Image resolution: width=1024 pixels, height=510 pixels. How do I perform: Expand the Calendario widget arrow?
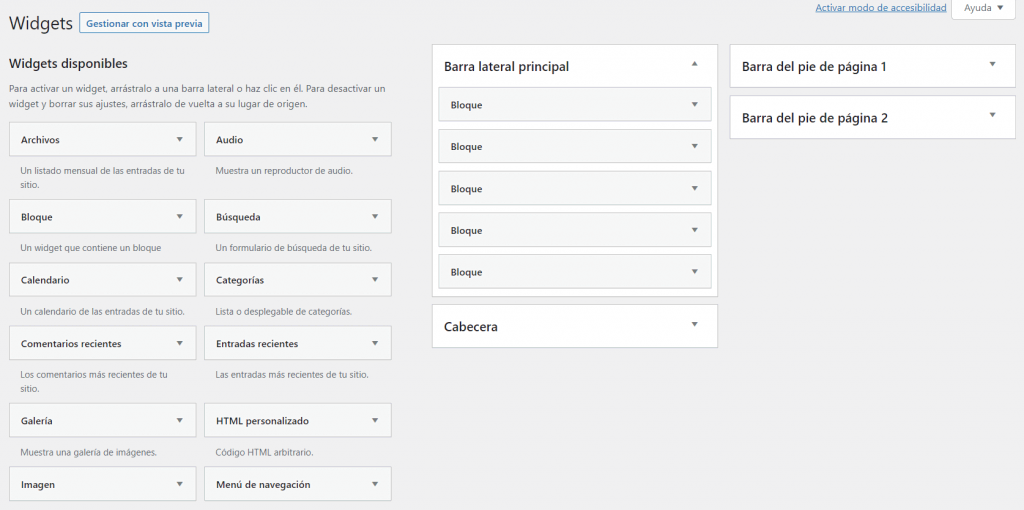click(x=180, y=280)
